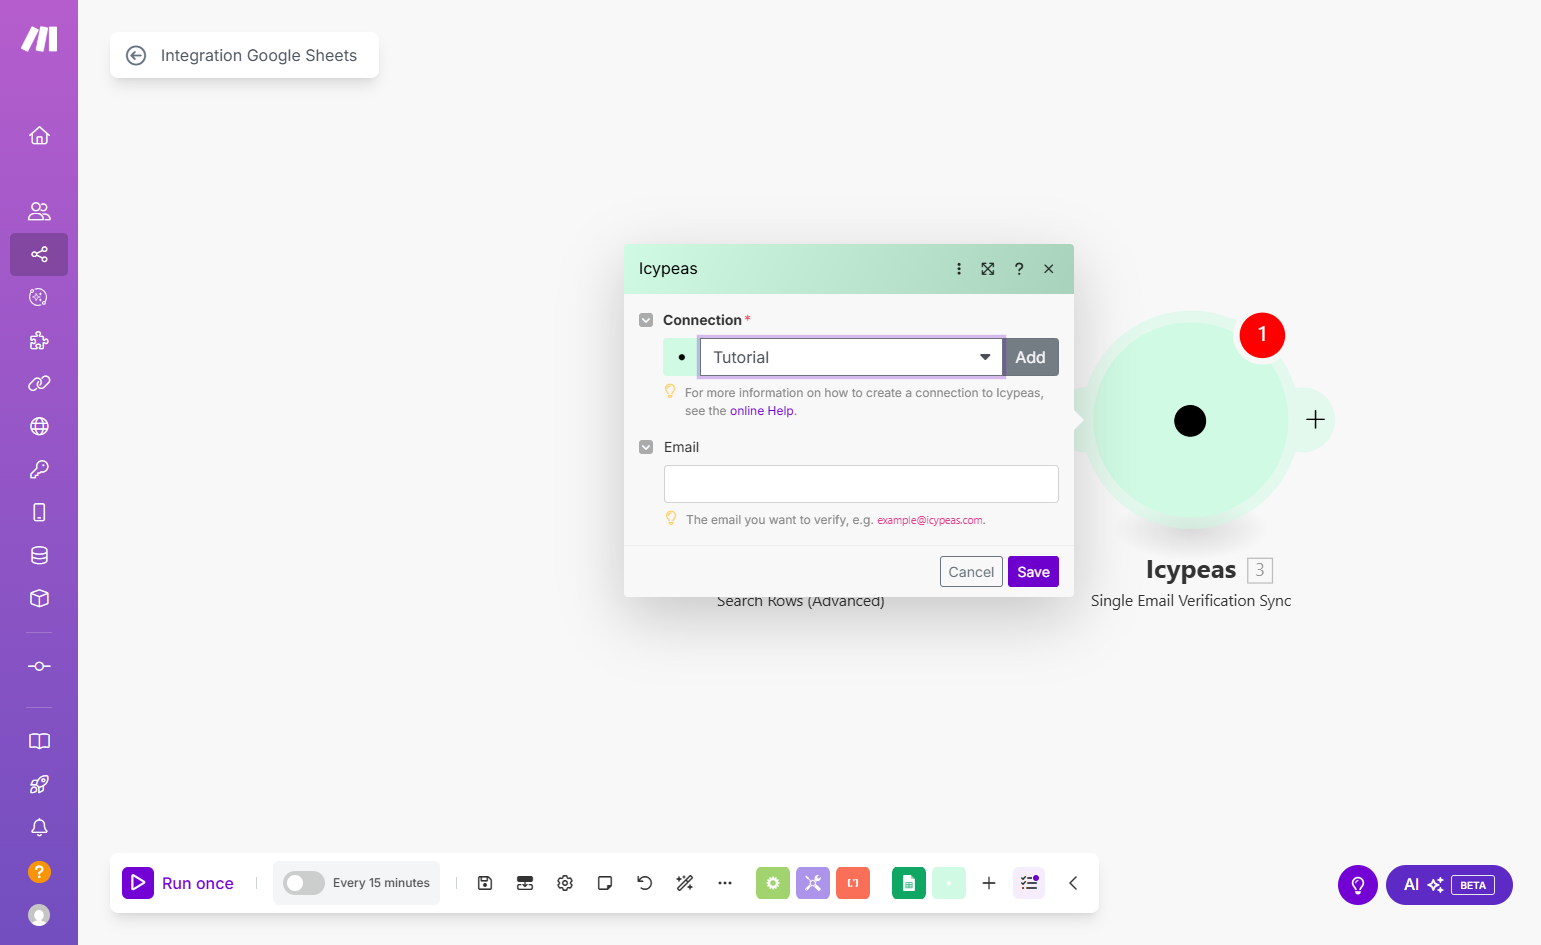The height and width of the screenshot is (945, 1541).
Task: Toggle the Email field checkbox
Action: pyautogui.click(x=646, y=447)
